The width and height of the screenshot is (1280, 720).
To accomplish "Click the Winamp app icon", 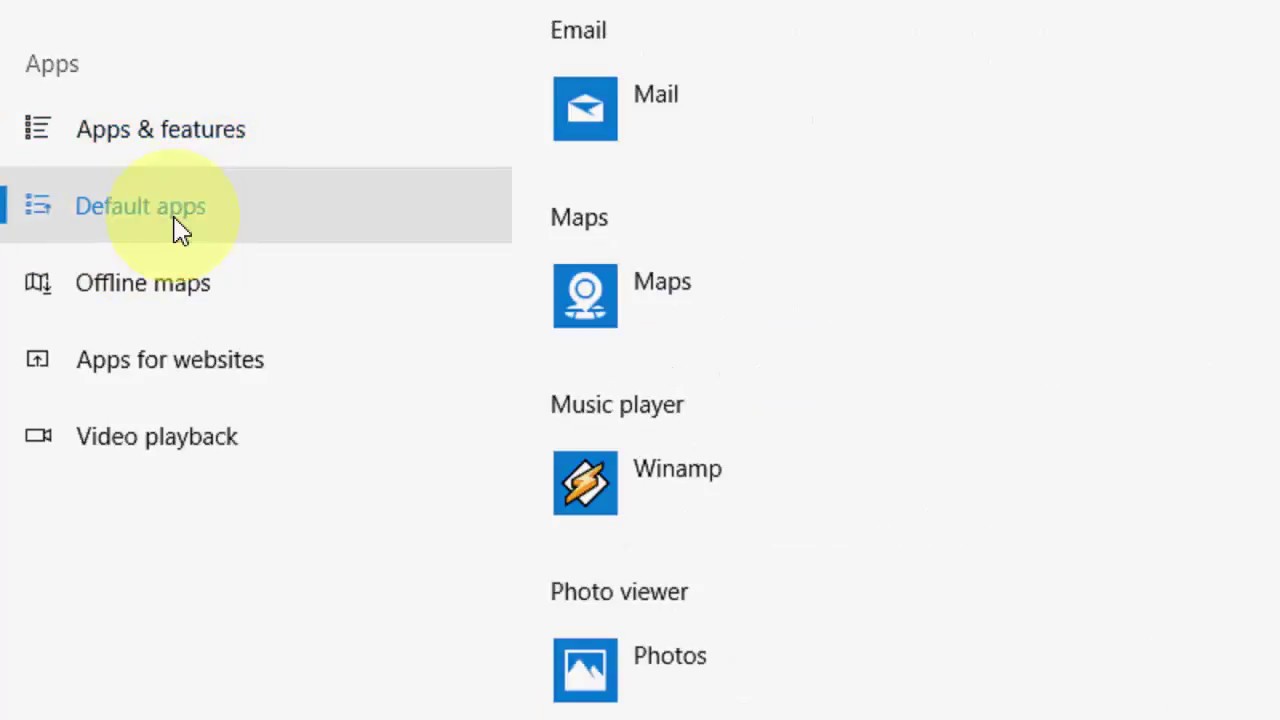I will (x=585, y=482).
